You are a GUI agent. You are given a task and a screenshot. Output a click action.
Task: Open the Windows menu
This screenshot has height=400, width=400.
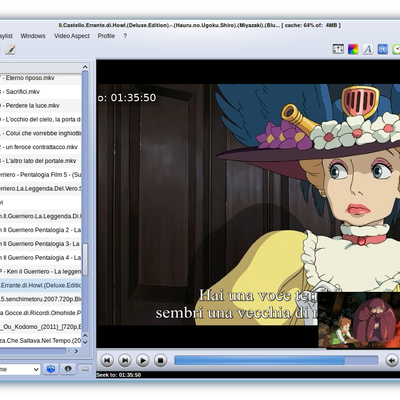pos(33,36)
